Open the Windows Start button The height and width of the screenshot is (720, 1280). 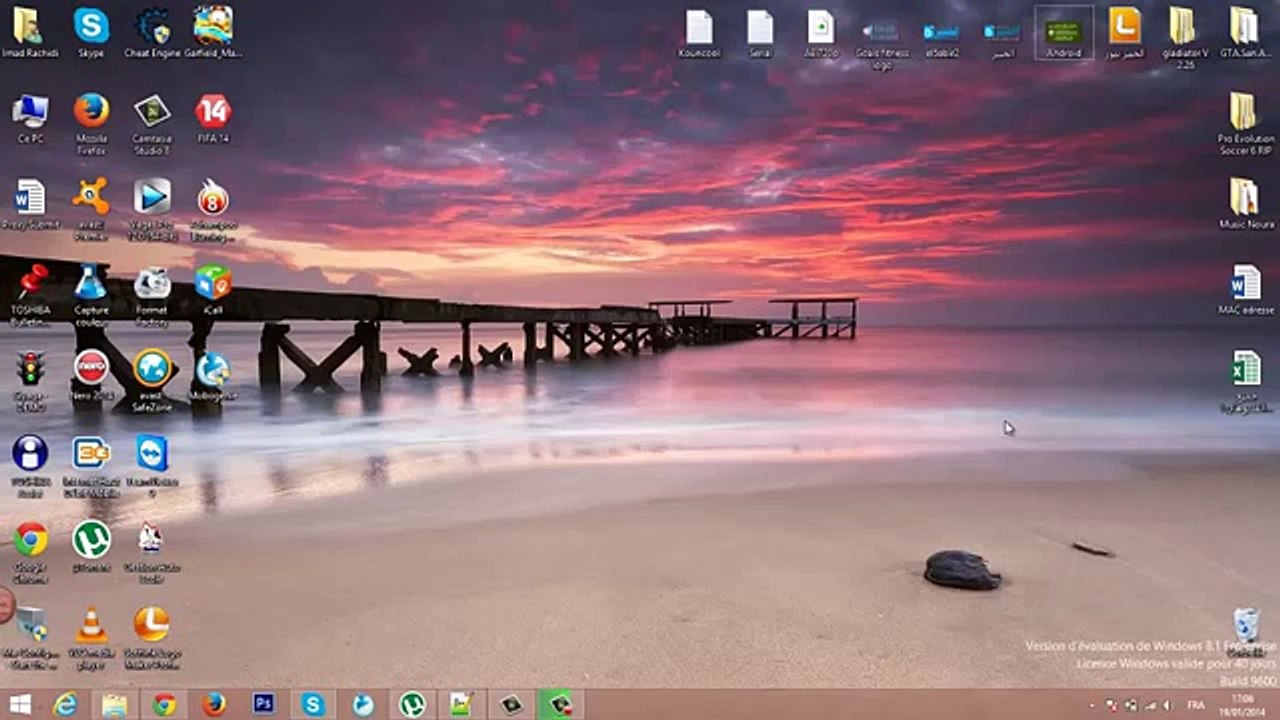coord(19,705)
